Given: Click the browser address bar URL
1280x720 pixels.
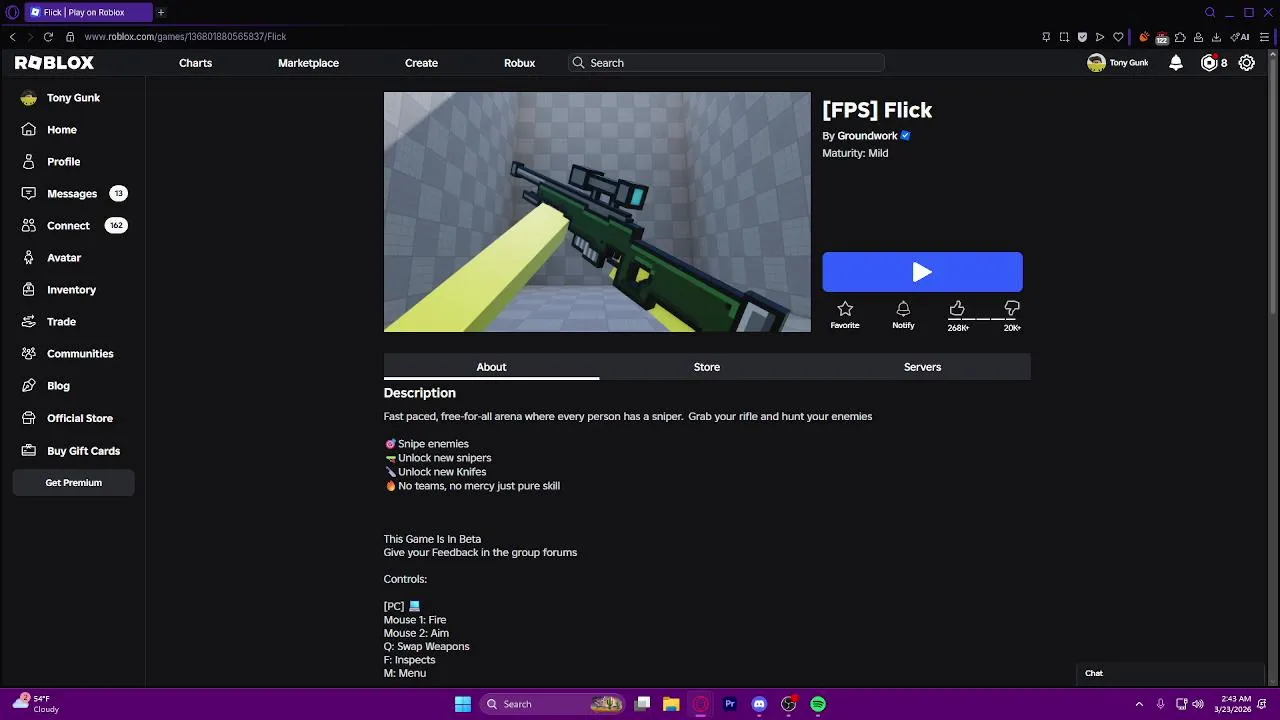Looking at the screenshot, I should 185,37.
